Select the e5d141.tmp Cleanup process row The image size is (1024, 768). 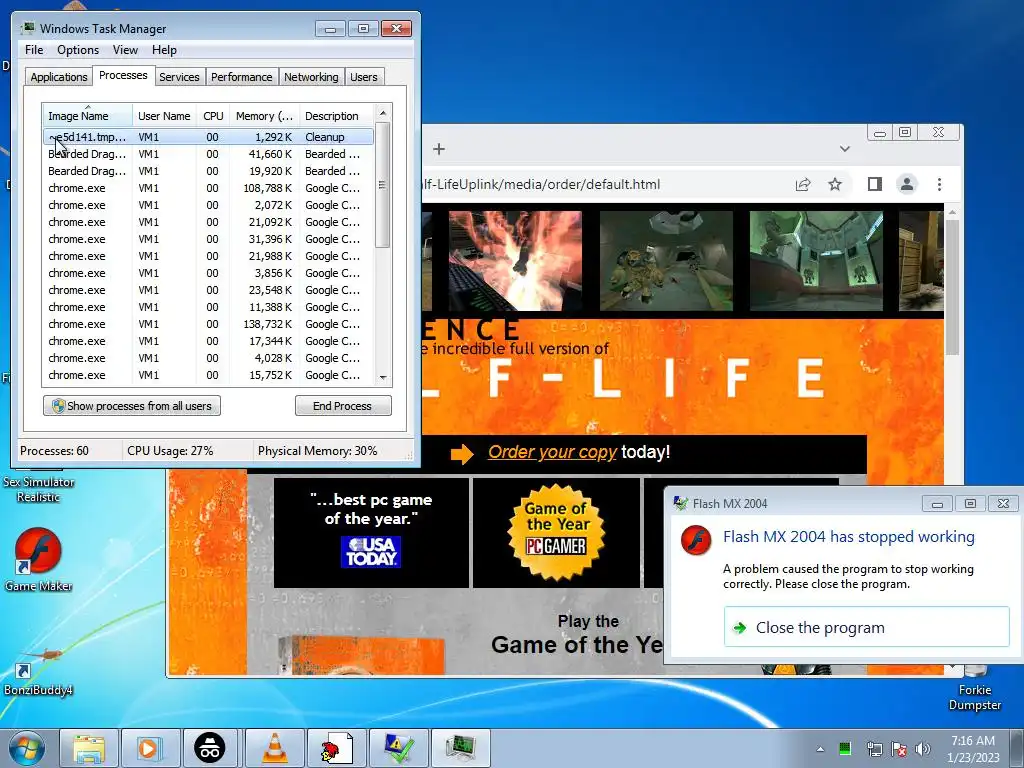[x=208, y=137]
